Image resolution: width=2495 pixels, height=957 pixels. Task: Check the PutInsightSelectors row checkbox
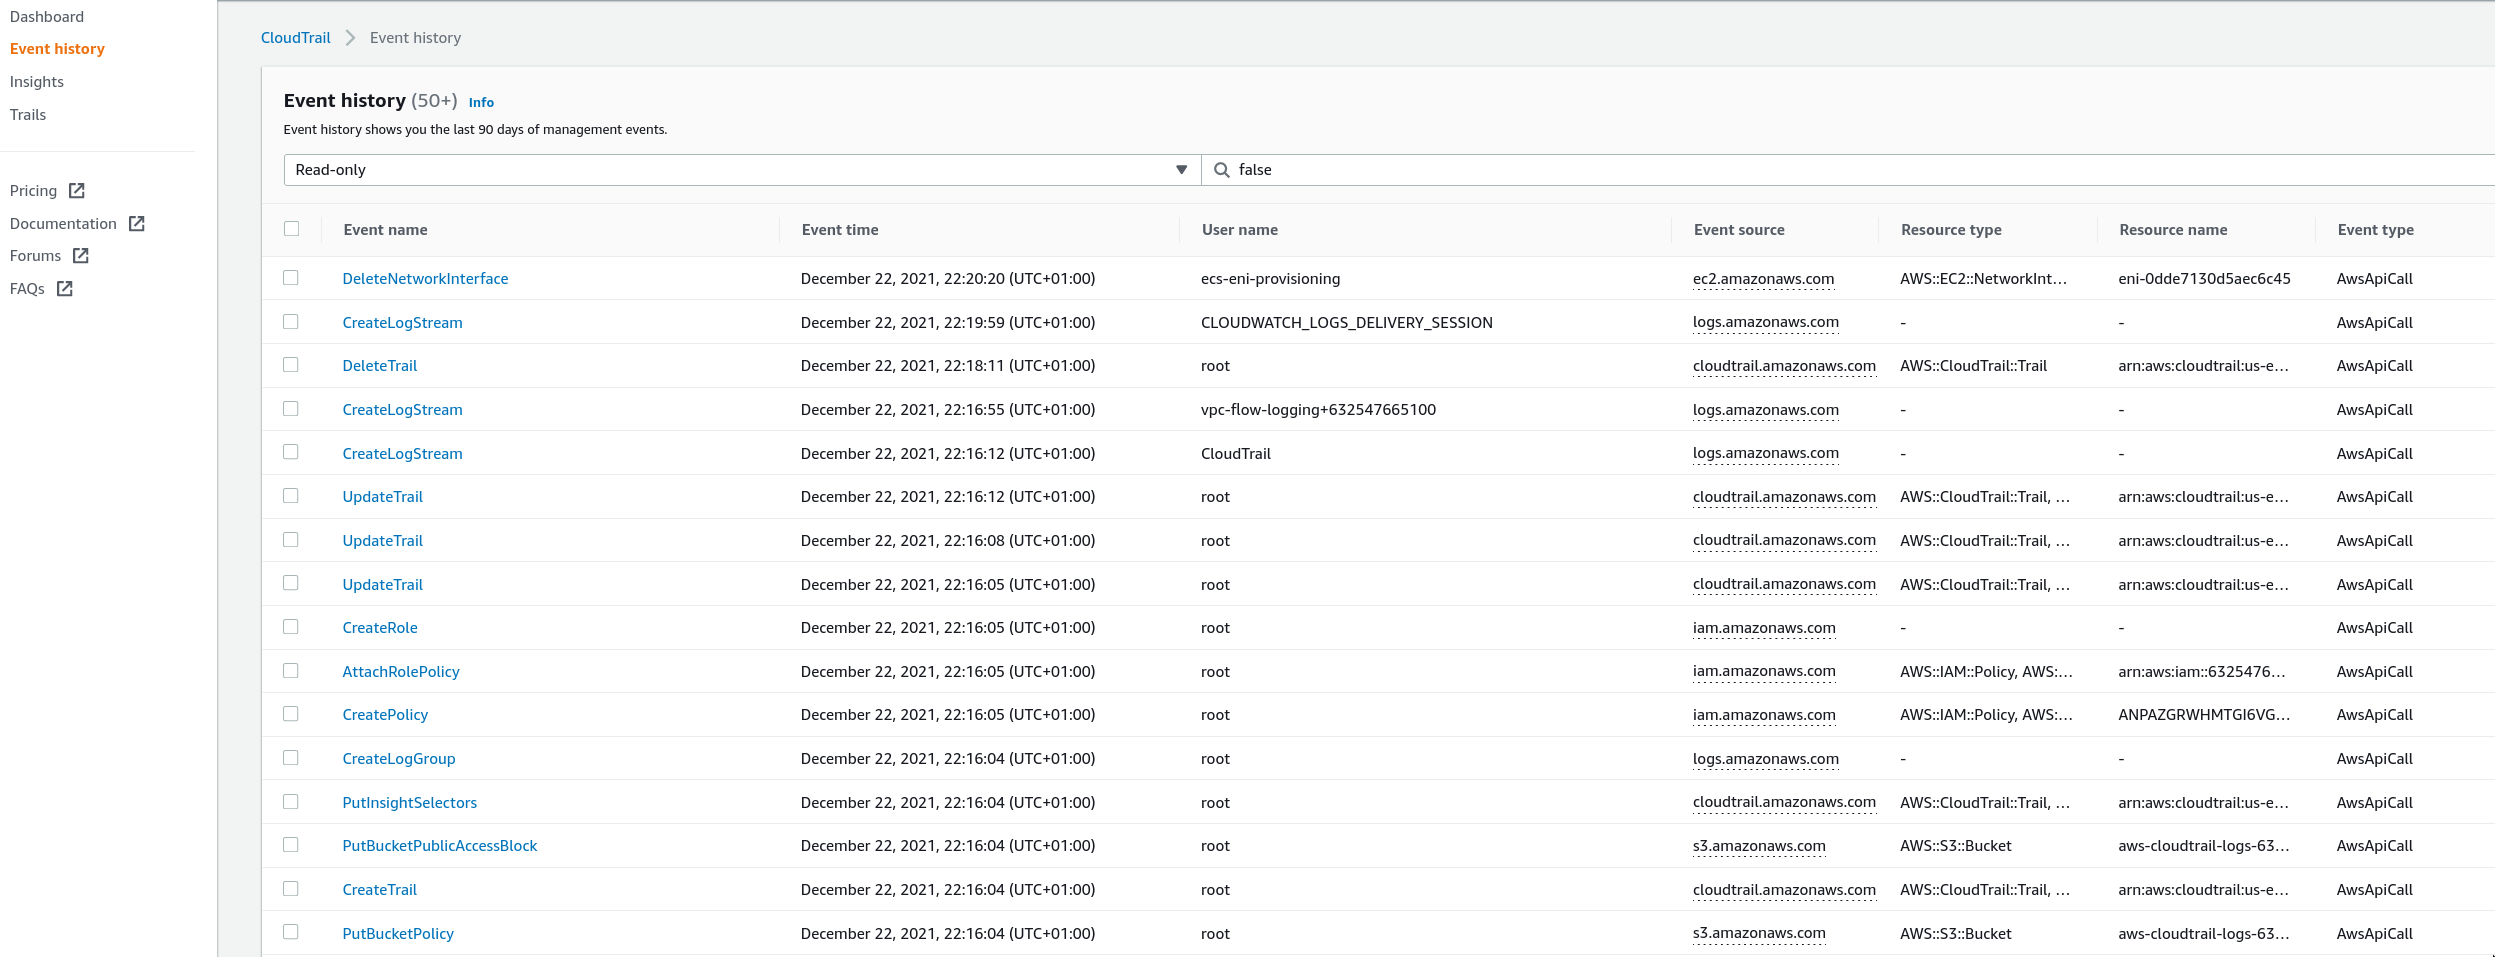(x=291, y=801)
